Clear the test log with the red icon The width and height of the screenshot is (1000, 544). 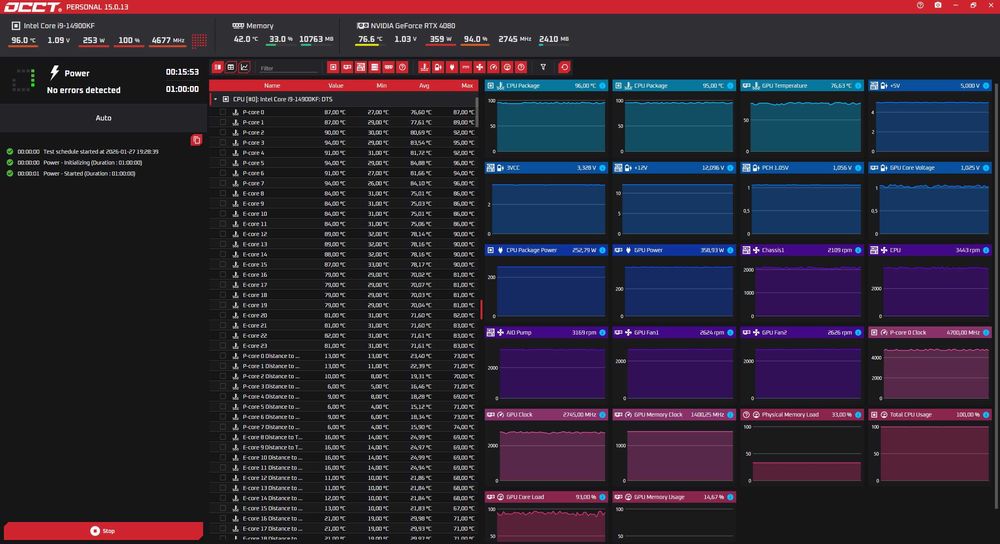196,140
